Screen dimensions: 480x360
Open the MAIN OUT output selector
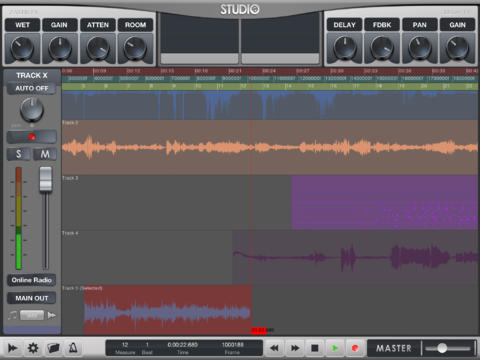click(x=32, y=298)
